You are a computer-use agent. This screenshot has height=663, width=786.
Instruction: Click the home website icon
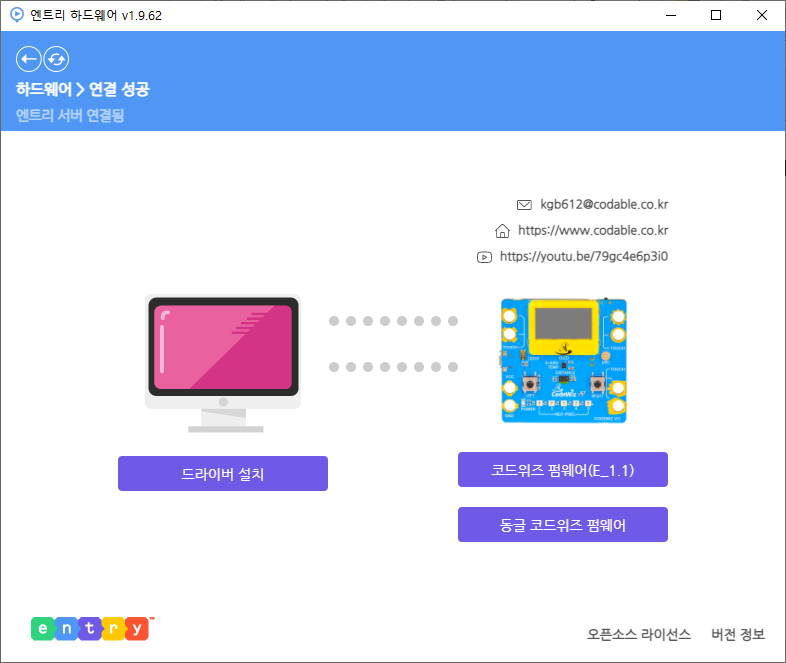tap(502, 231)
